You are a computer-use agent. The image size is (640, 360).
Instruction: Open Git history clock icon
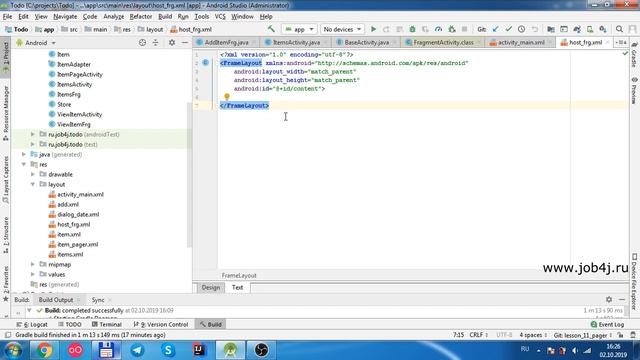point(522,29)
